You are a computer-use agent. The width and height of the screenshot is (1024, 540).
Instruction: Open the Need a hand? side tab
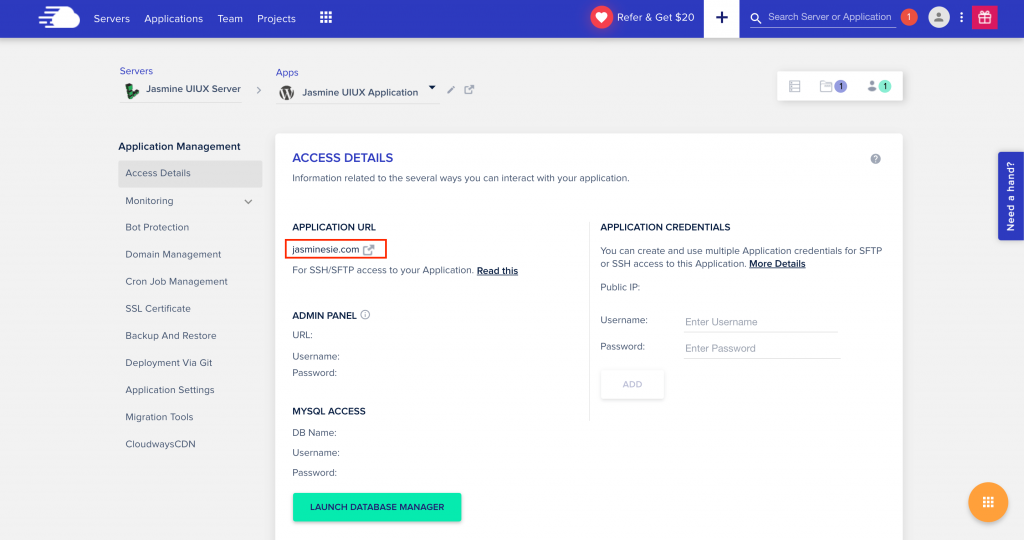[1011, 196]
